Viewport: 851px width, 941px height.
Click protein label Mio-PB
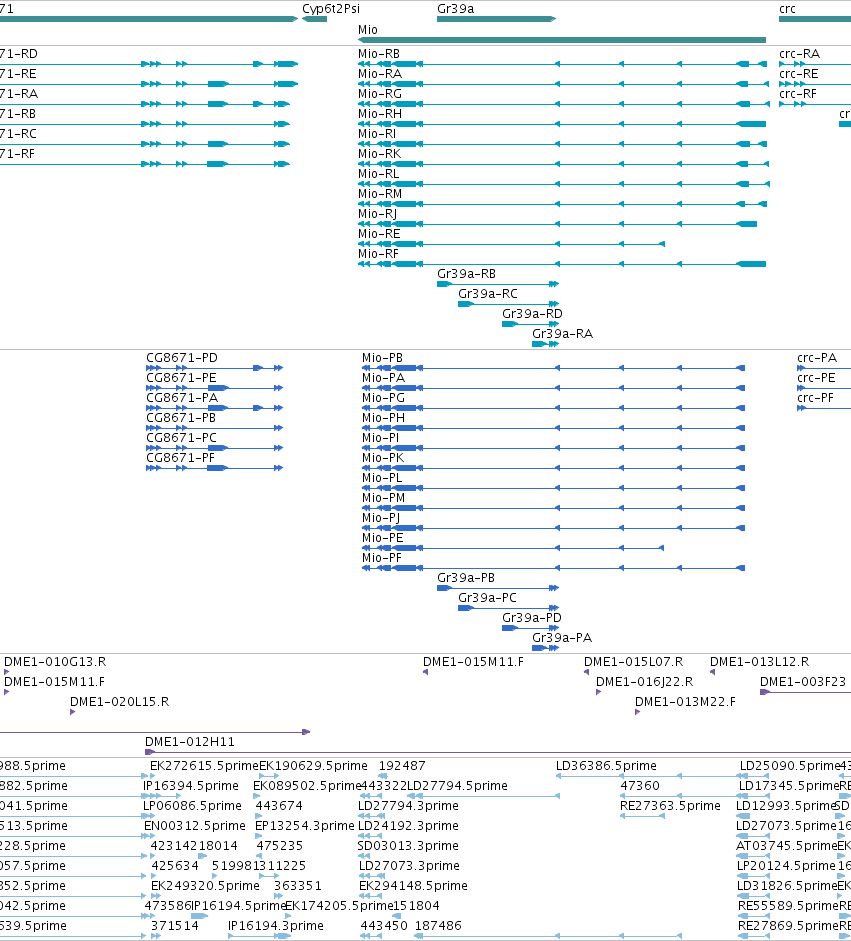tap(382, 357)
